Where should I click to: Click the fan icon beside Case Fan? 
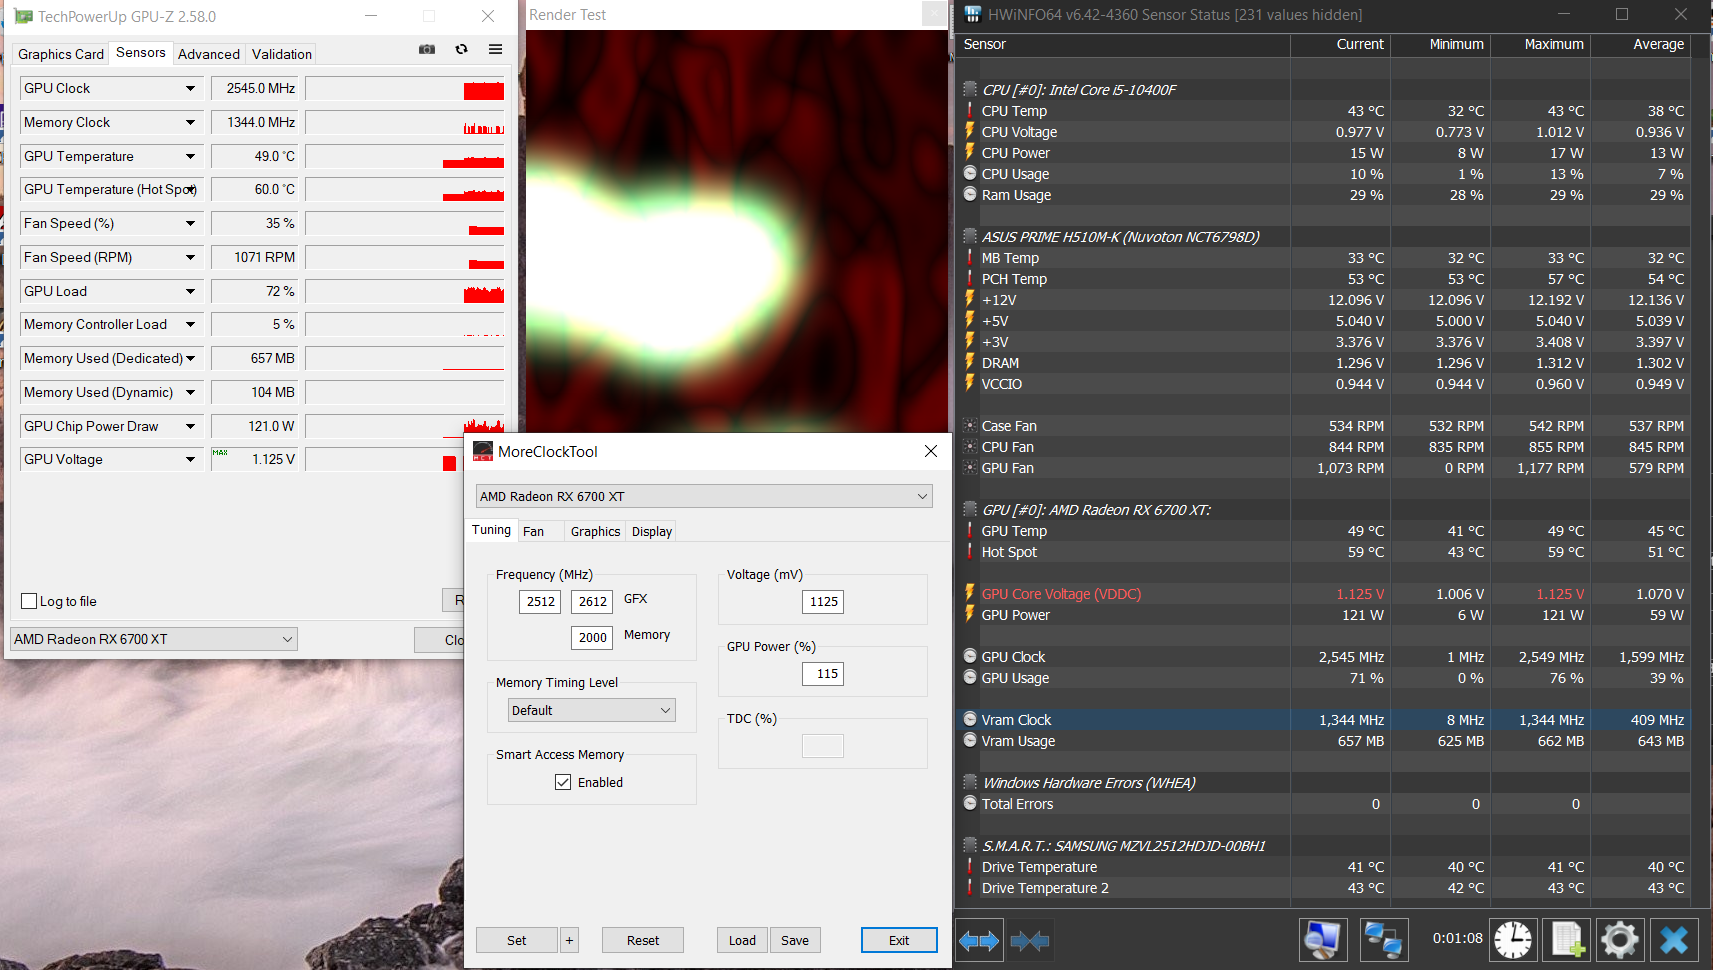tap(970, 426)
